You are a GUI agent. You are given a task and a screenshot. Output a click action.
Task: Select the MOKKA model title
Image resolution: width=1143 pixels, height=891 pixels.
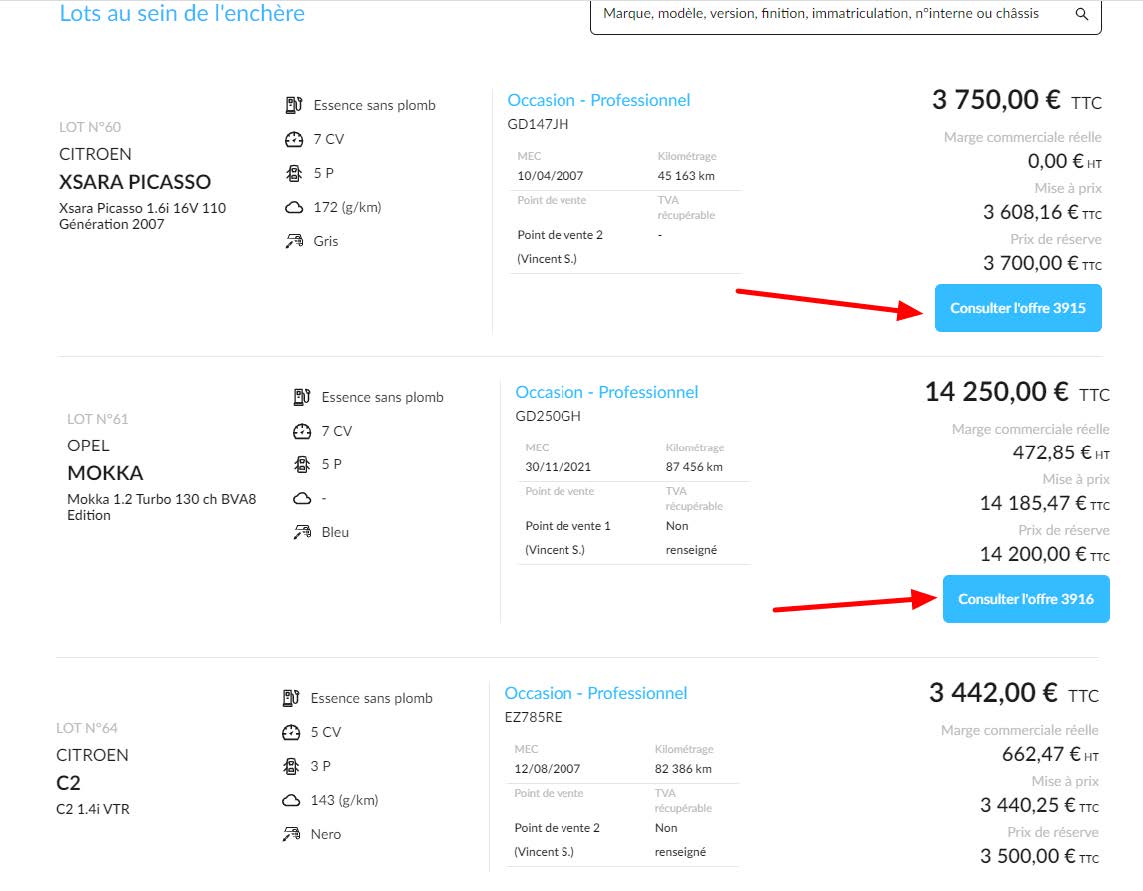click(x=105, y=473)
